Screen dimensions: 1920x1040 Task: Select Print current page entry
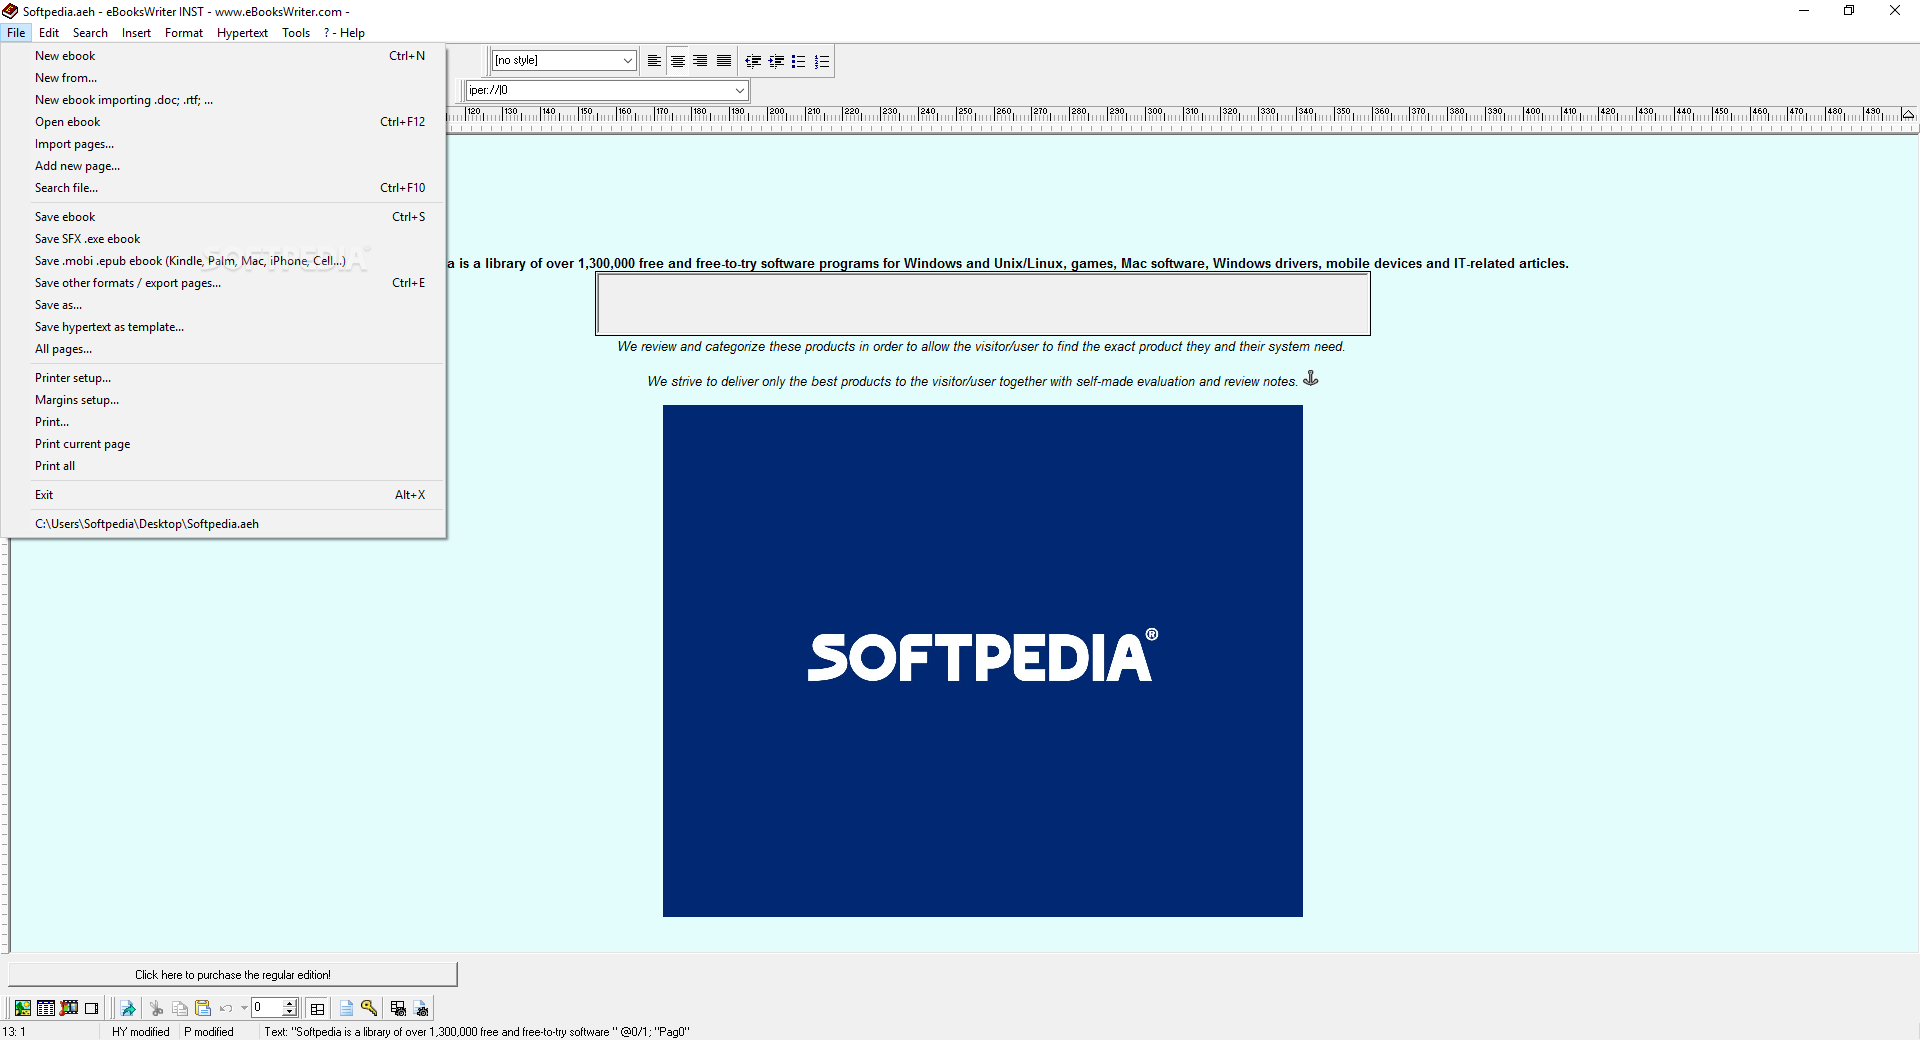(224, 444)
